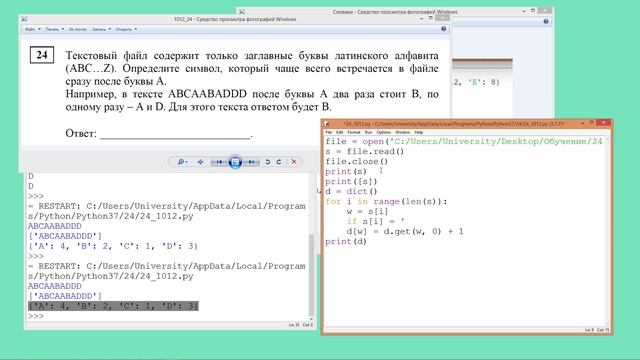Screen dimensions: 640x360
Task: Open the help icon in 1012_24 viewer
Action: pyautogui.click(x=444, y=29)
